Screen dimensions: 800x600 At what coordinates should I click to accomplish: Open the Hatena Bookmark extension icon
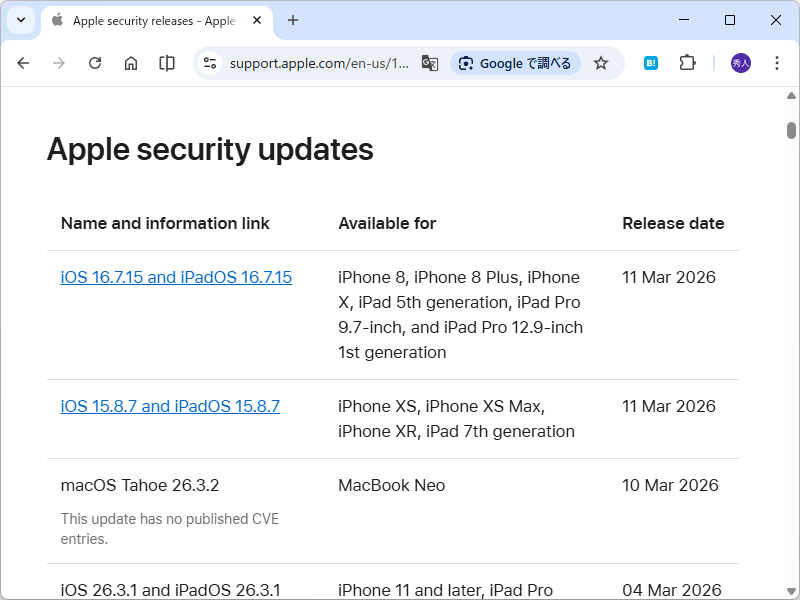coord(650,62)
